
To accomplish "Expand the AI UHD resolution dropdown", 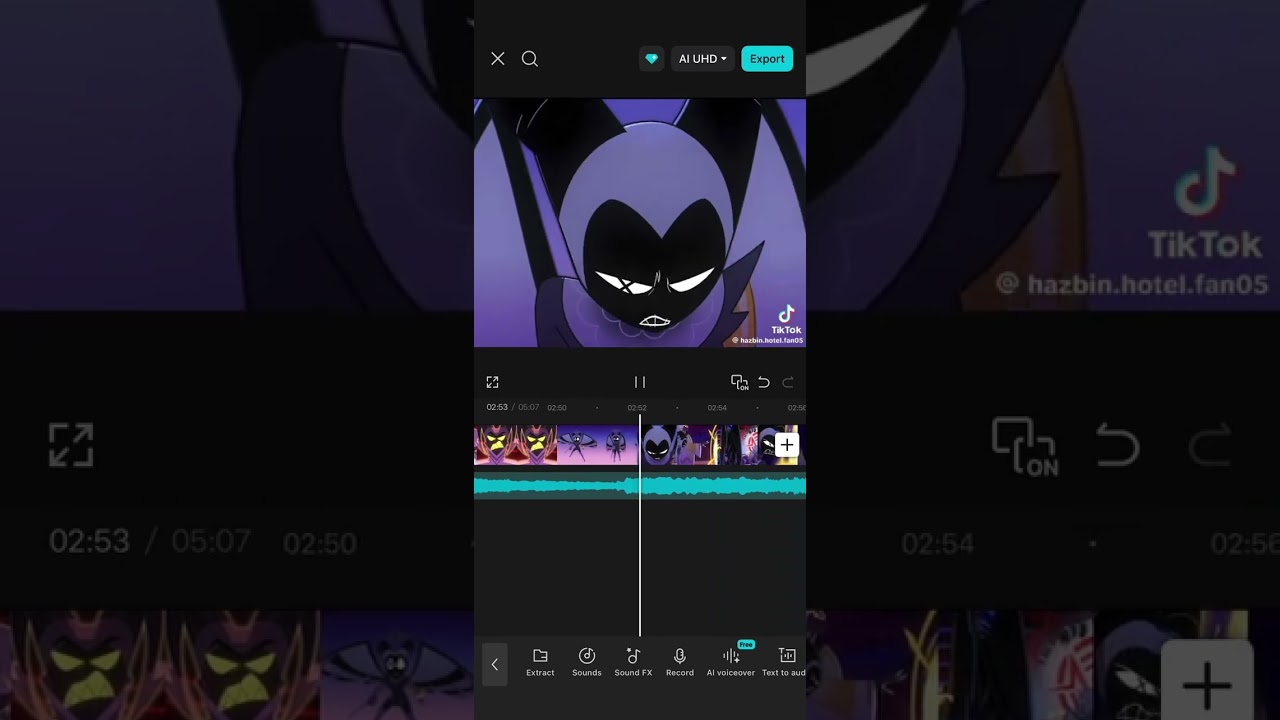I will tap(702, 59).
